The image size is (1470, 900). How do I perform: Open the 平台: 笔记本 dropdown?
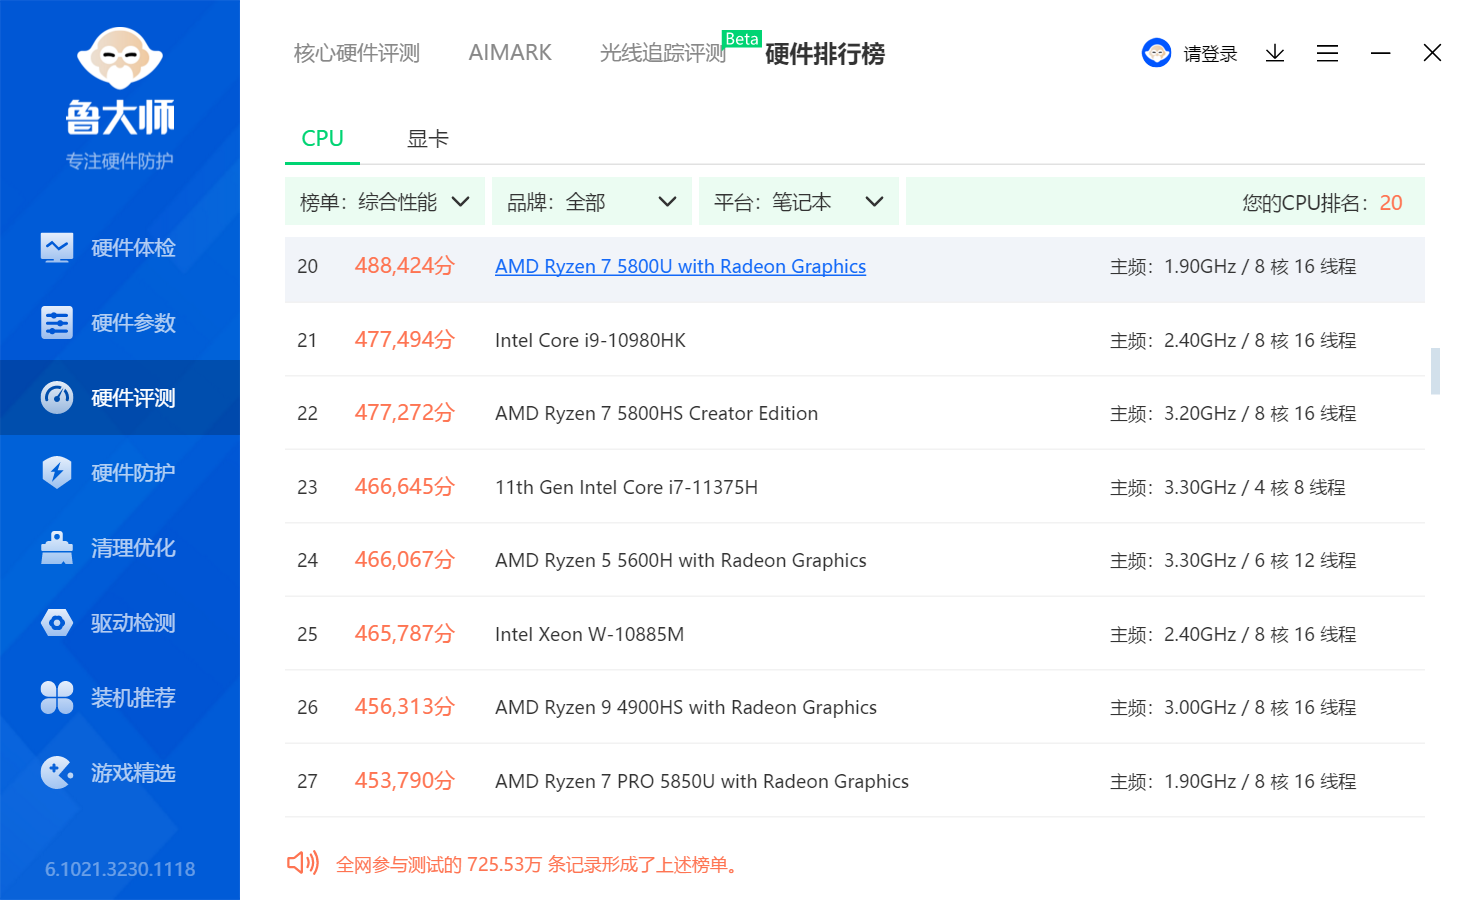click(x=799, y=202)
